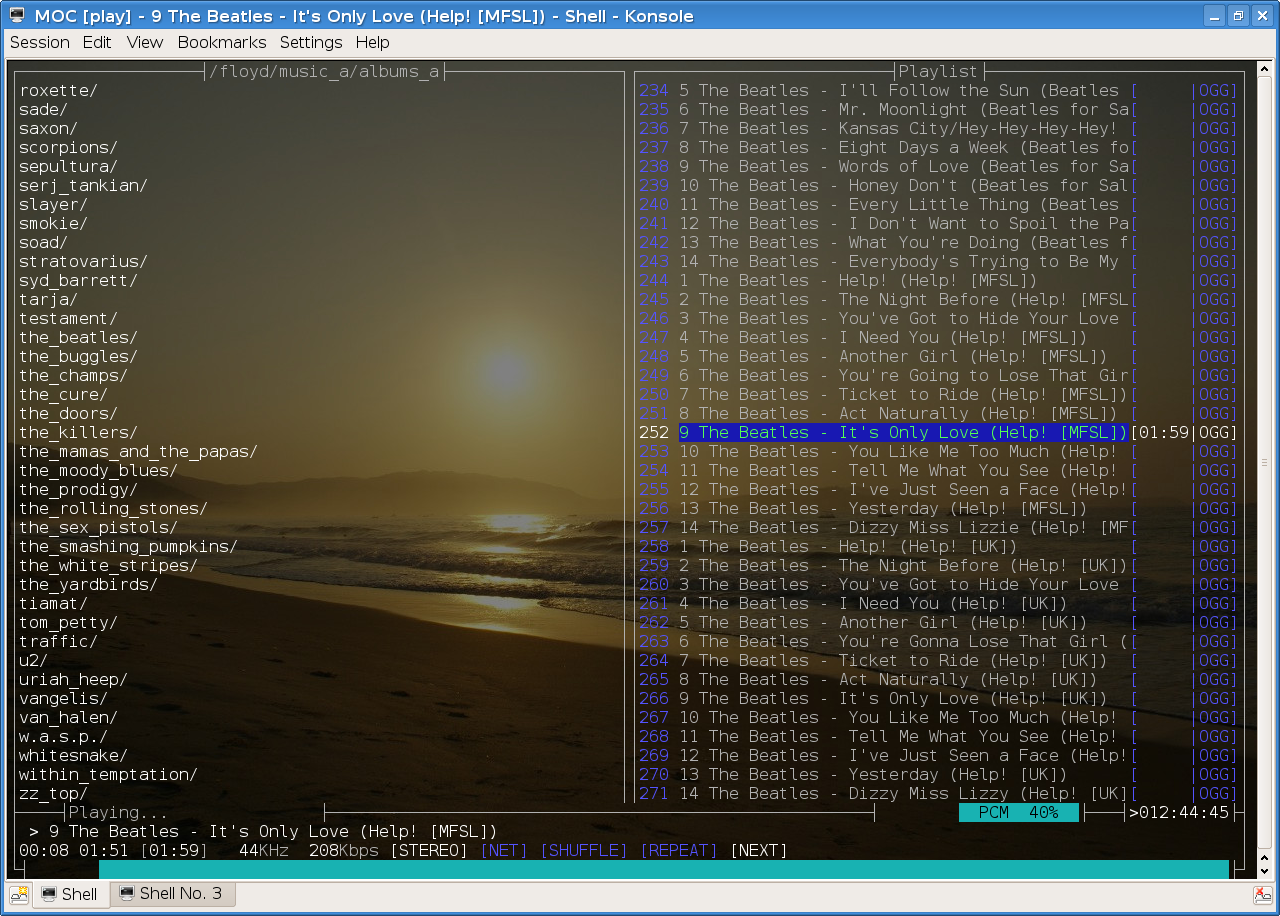Select playlist track 244 Help! [MFSL]
Viewport: 1280px width, 916px height.
click(x=938, y=280)
